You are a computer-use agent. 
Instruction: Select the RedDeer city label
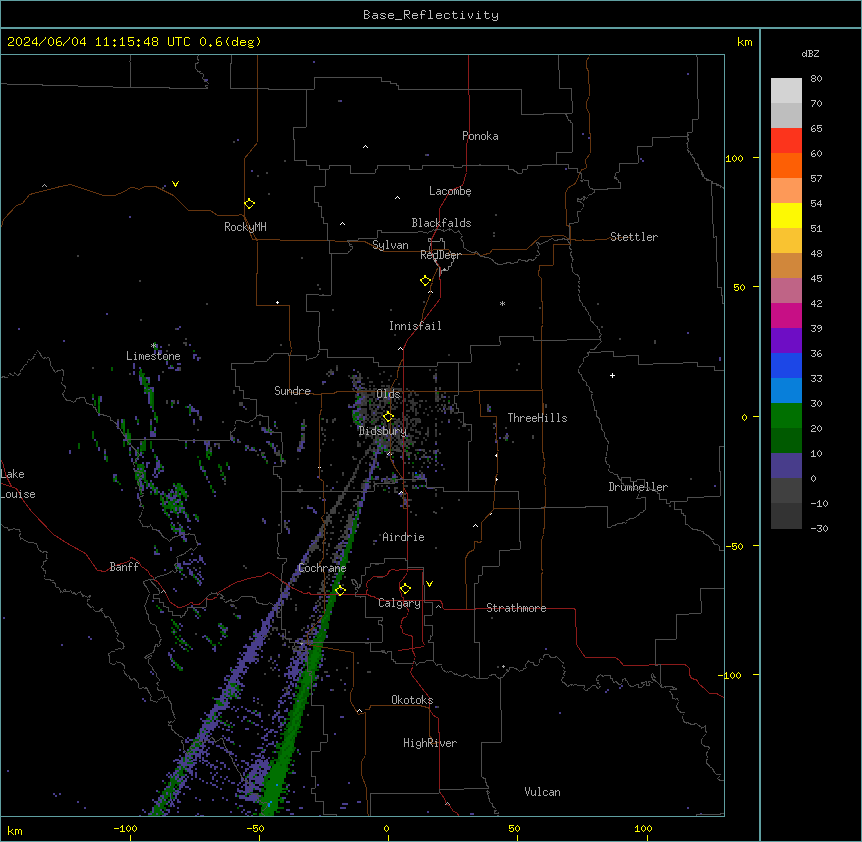coord(440,255)
